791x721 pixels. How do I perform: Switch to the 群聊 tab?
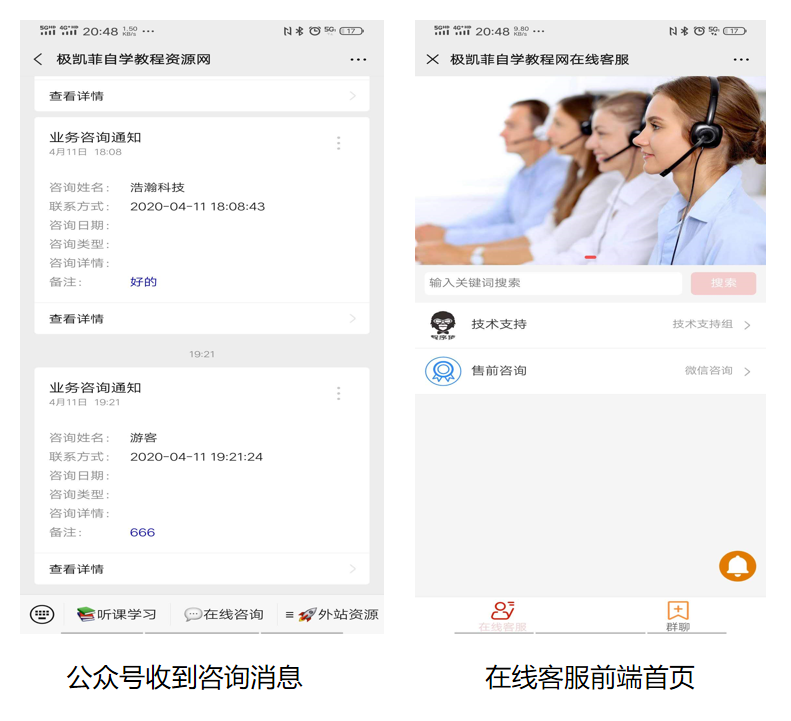pyautogui.click(x=678, y=615)
